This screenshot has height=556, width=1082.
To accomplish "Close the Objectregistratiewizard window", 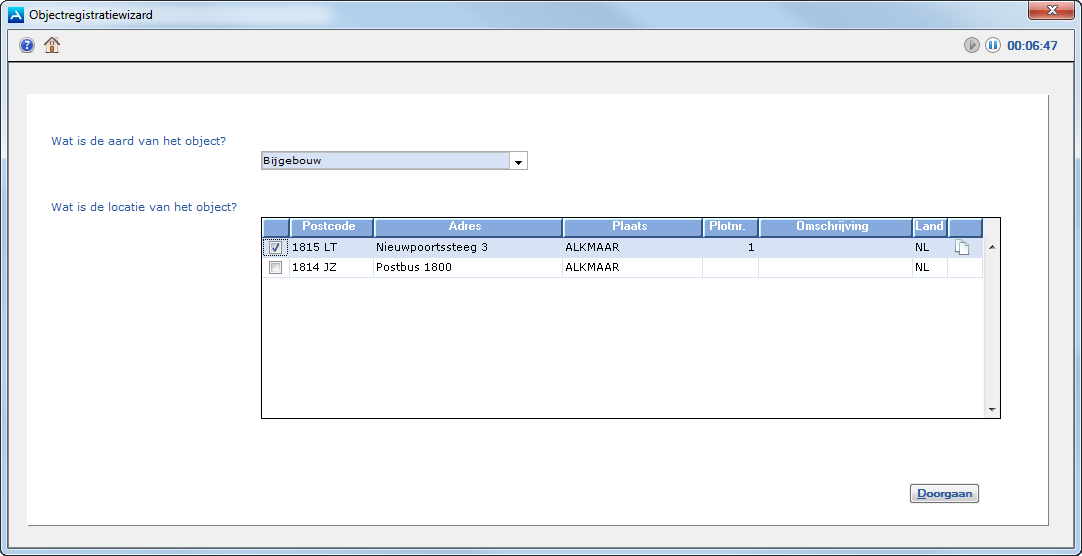I will point(1051,11).
